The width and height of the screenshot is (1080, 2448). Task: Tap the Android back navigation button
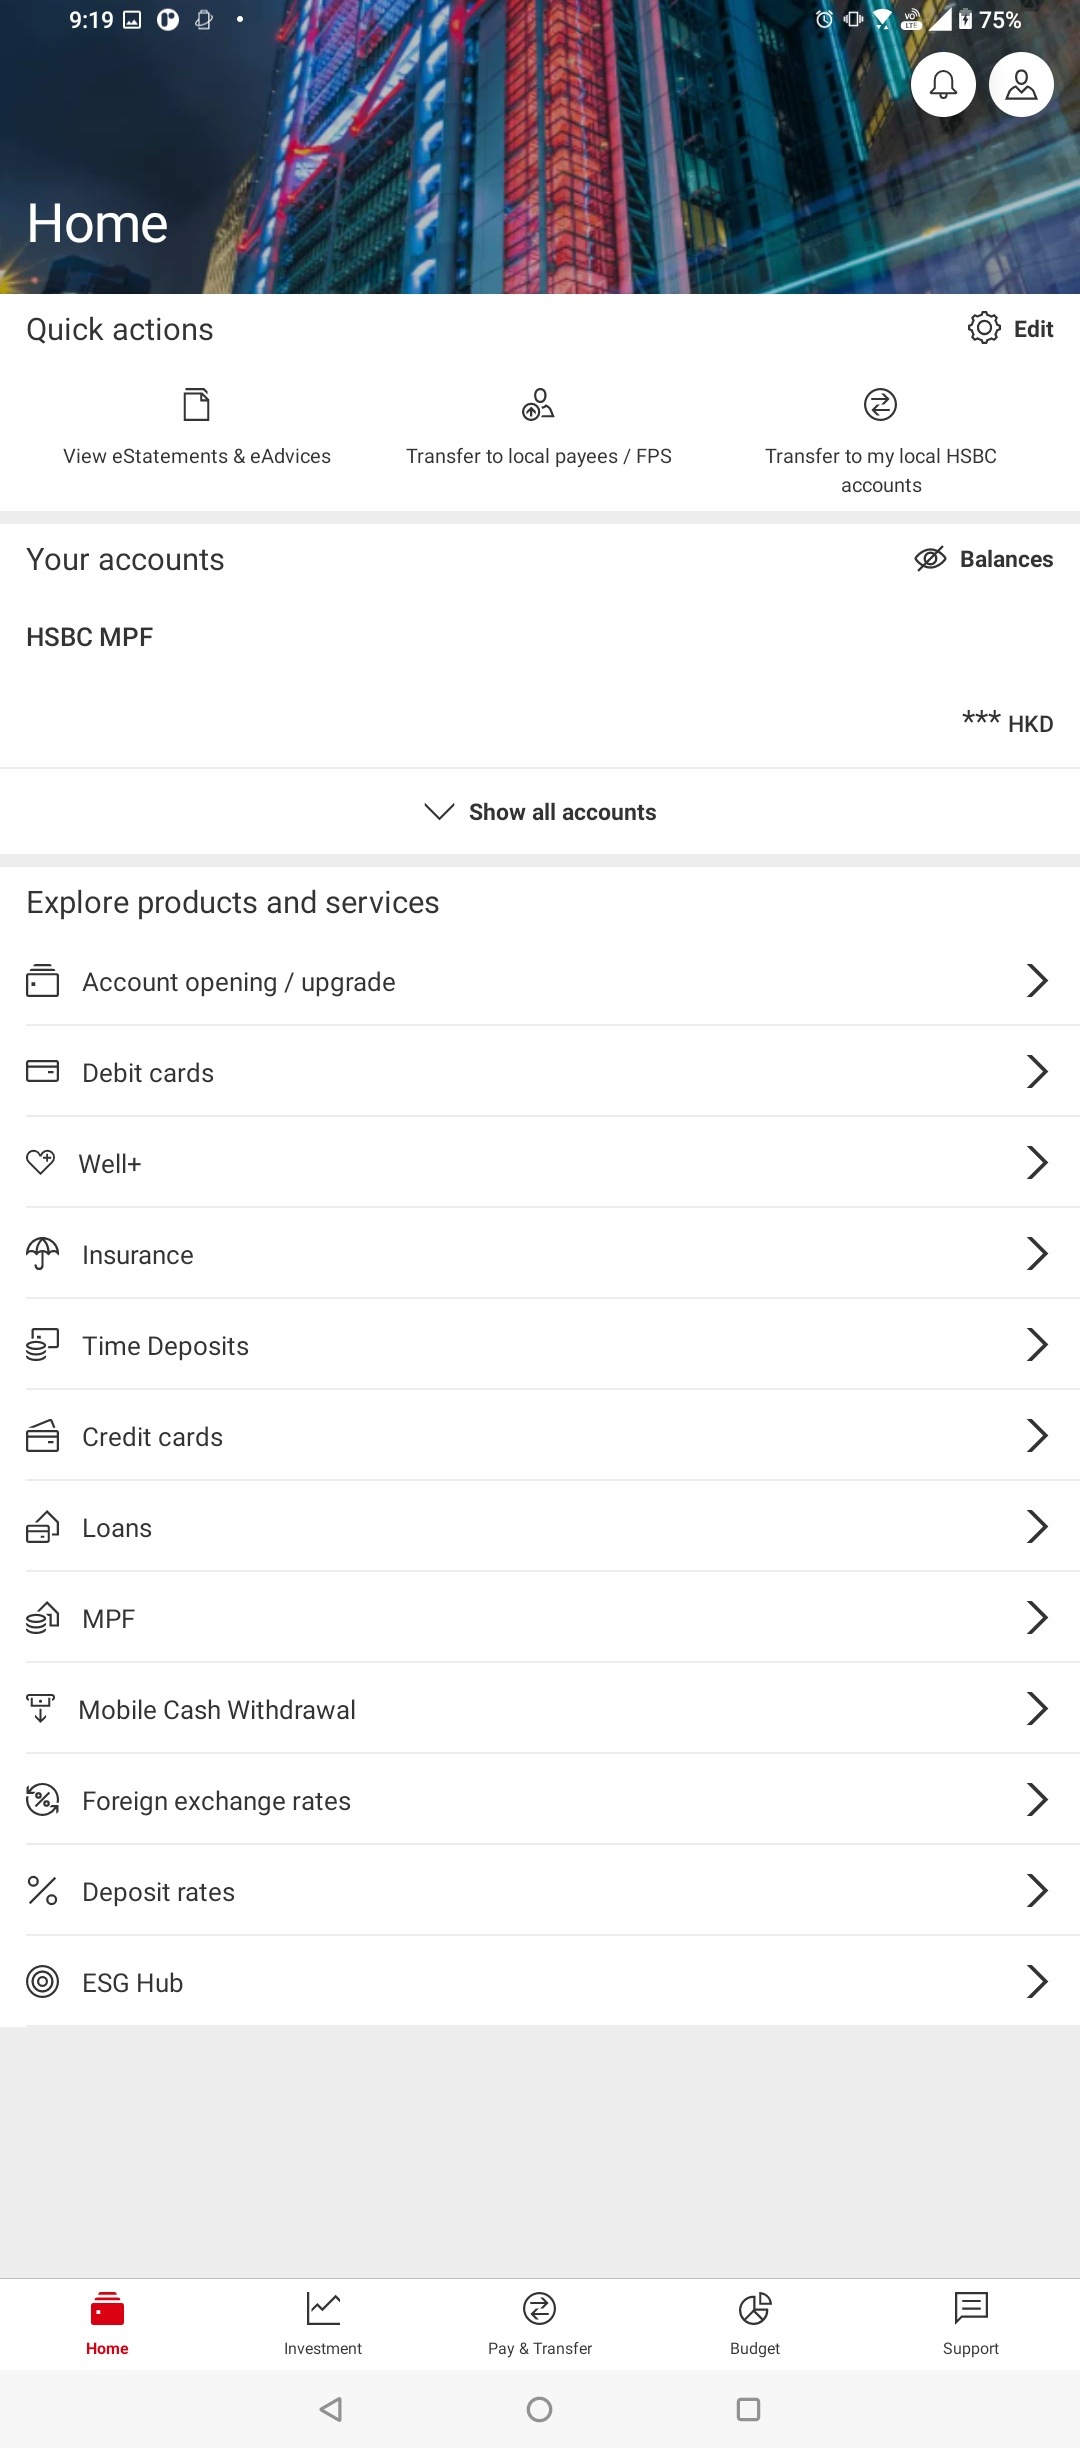pos(331,2409)
